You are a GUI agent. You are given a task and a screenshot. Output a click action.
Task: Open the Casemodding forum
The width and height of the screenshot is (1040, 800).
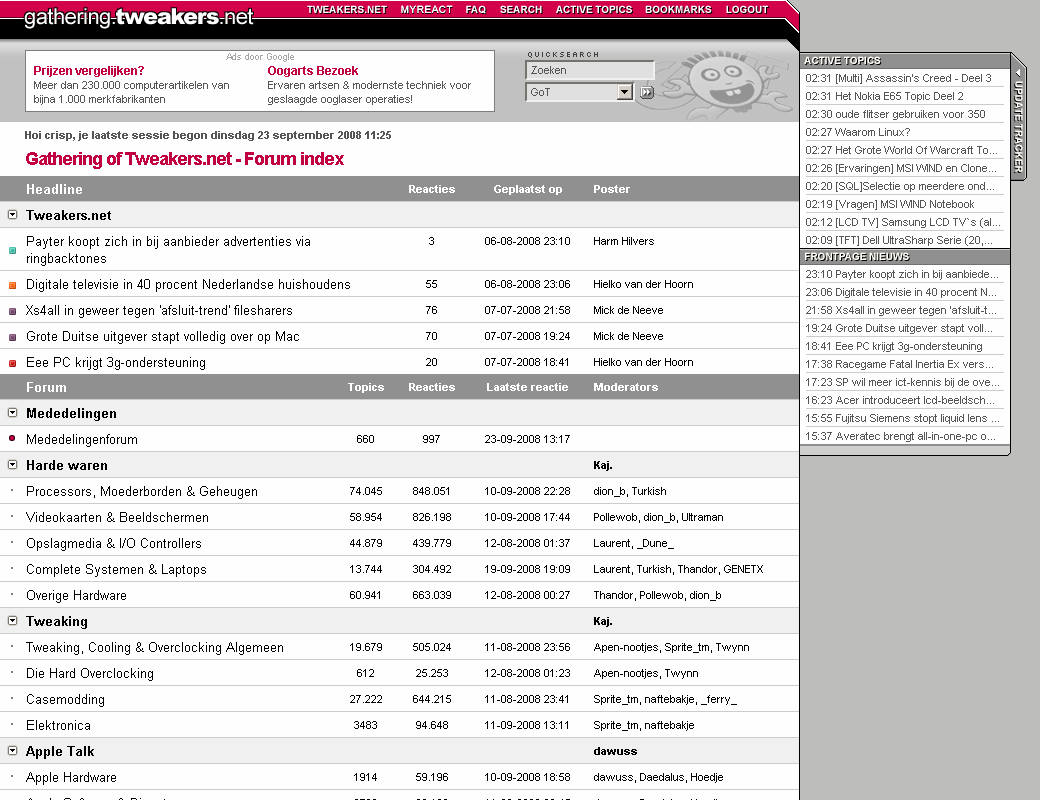click(65, 699)
